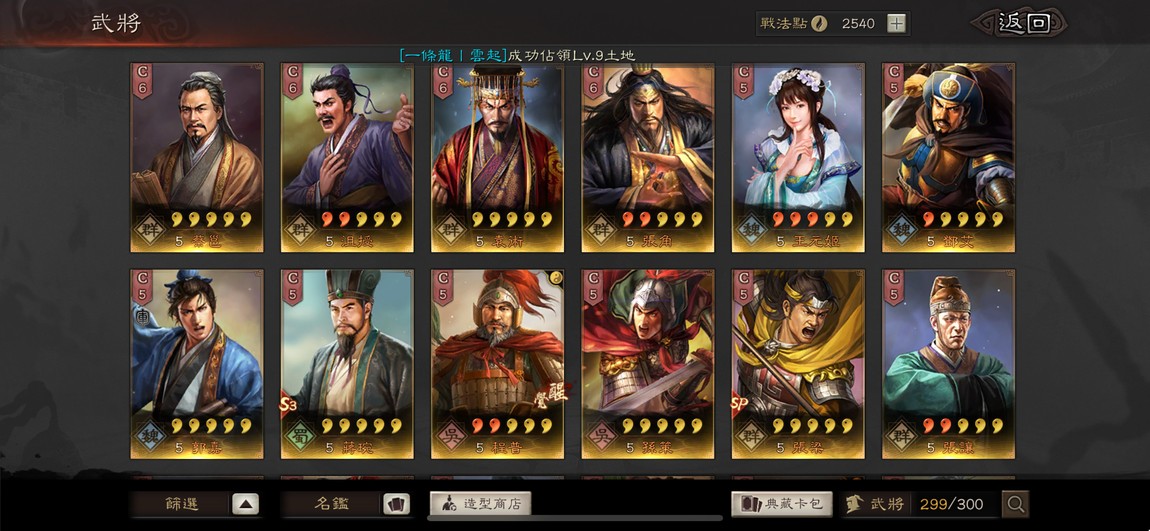Tap the plus icon beside 戰法點

pos(896,23)
